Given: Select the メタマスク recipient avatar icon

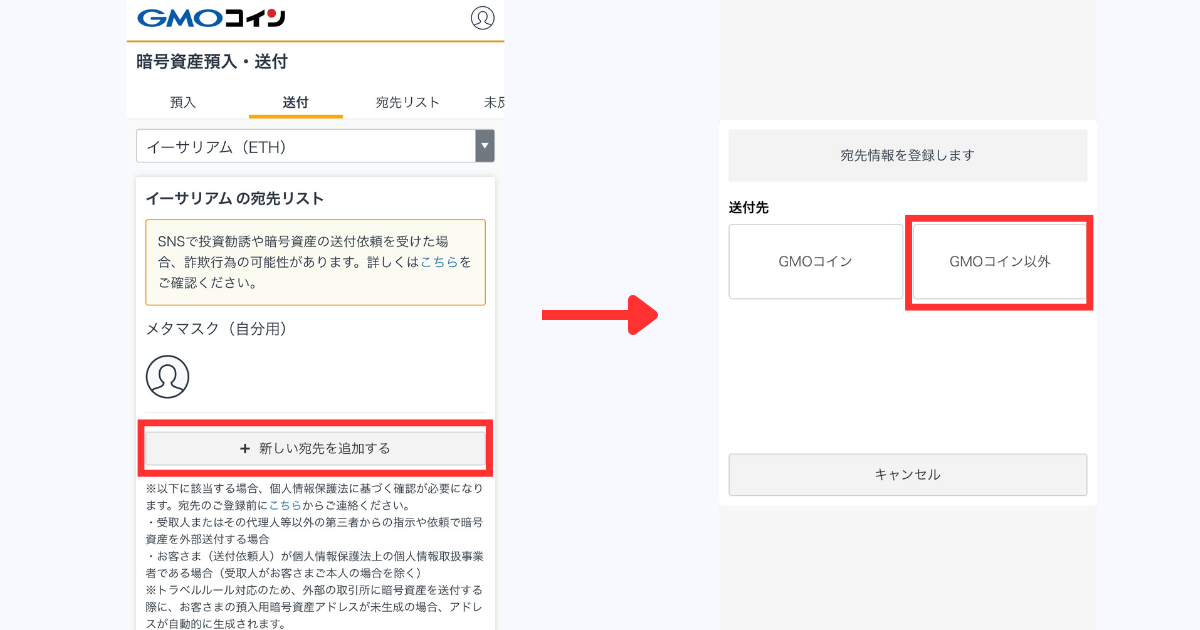Looking at the screenshot, I should [x=167, y=377].
